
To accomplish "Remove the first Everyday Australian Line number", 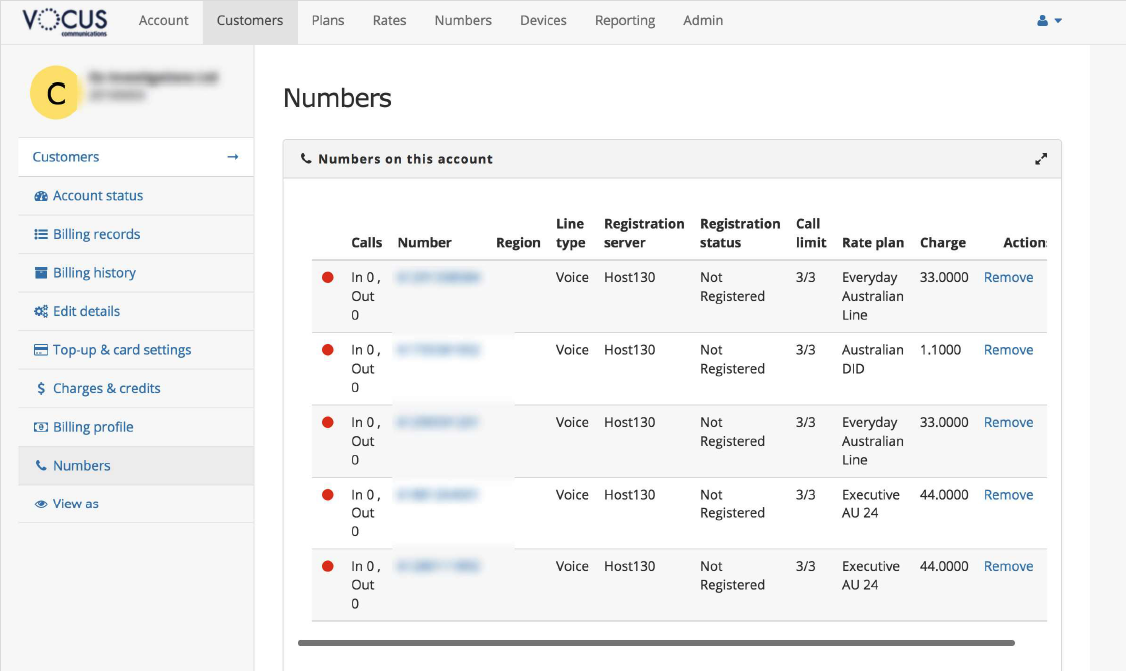I will [x=1008, y=278].
